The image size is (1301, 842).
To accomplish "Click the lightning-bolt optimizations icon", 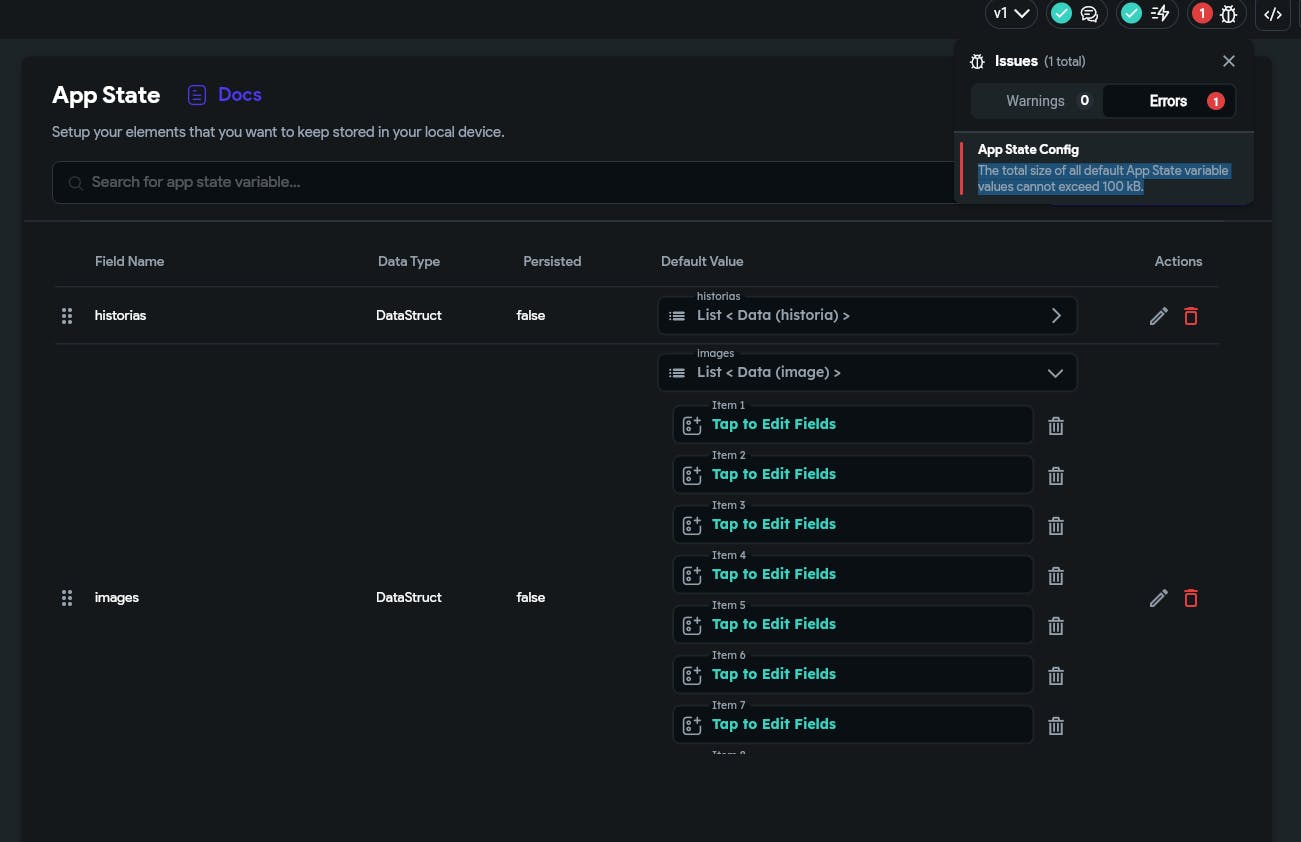I will (x=1160, y=14).
